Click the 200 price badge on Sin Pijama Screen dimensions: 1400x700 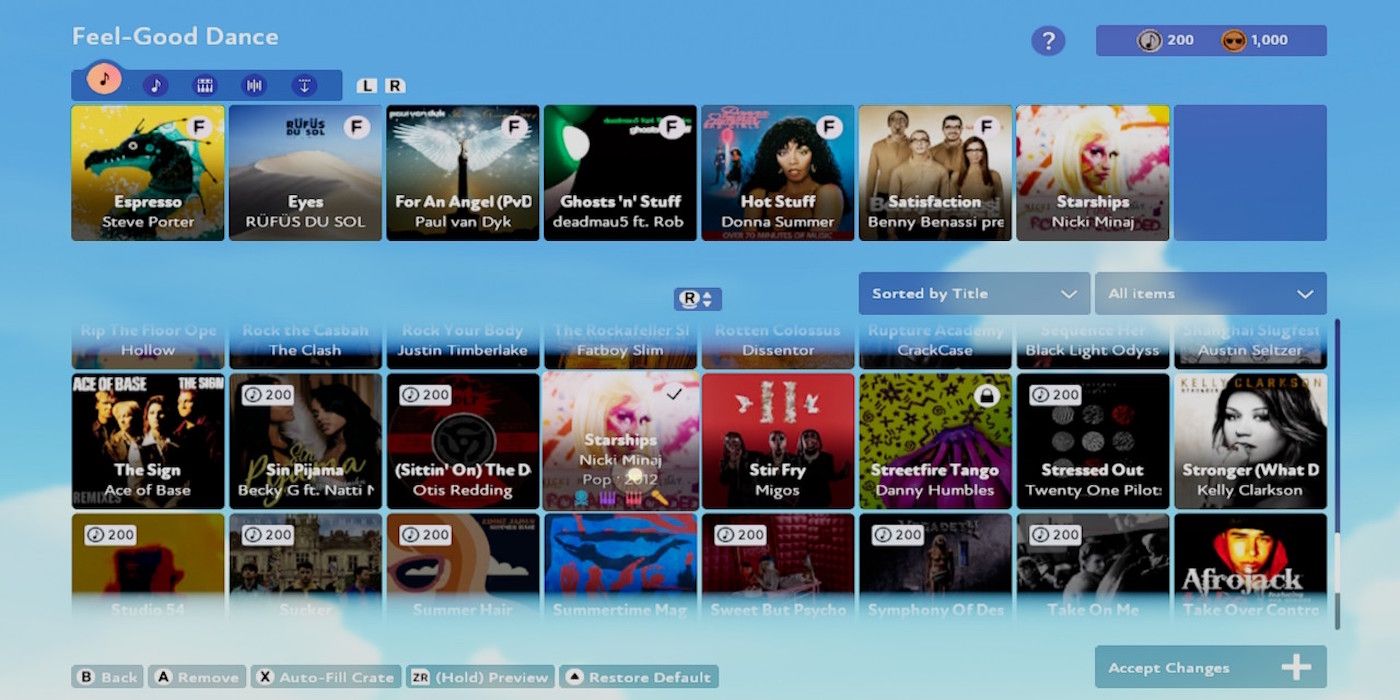(x=269, y=395)
